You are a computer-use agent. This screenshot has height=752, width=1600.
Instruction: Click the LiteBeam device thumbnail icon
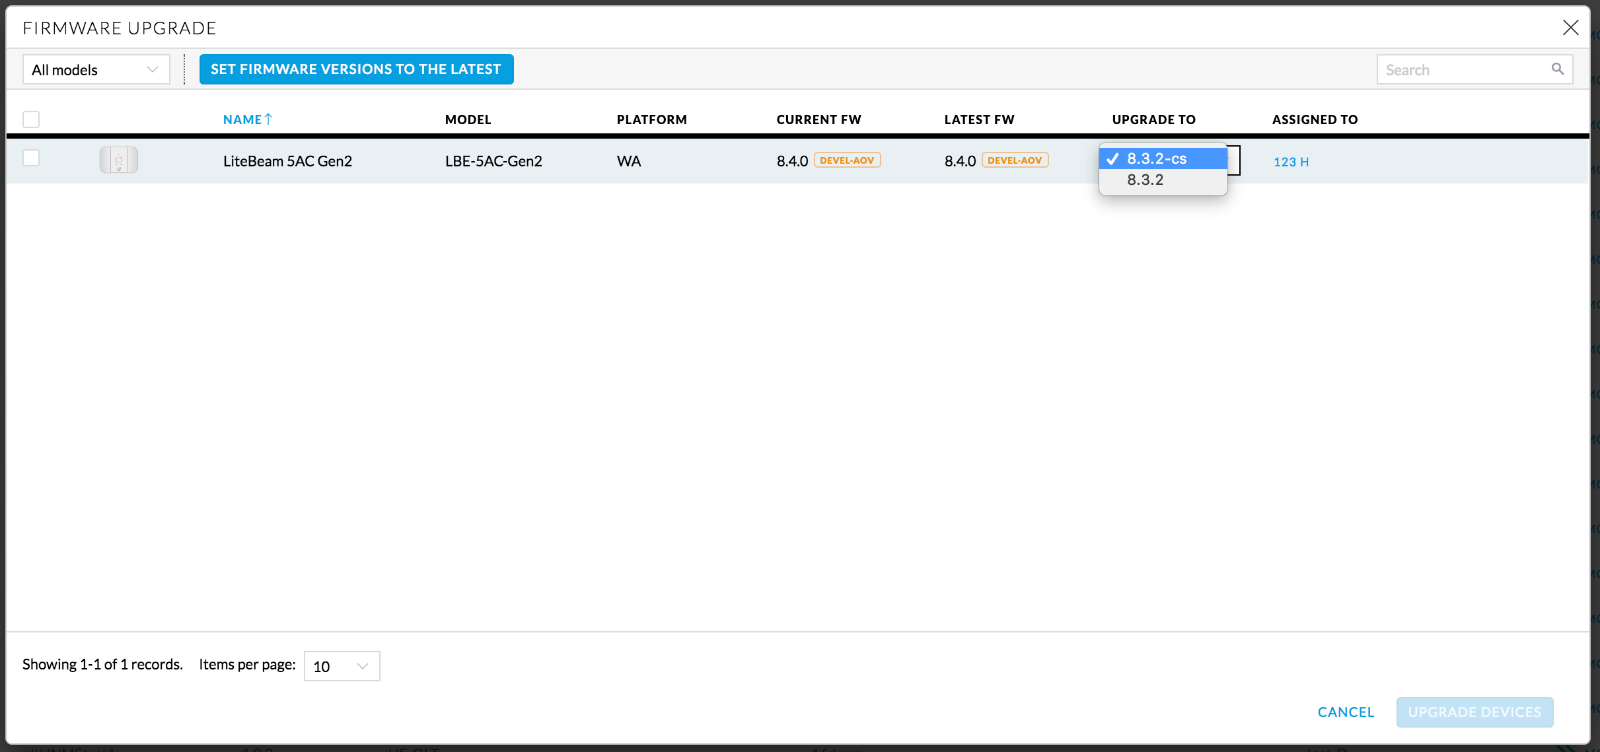coord(119,160)
